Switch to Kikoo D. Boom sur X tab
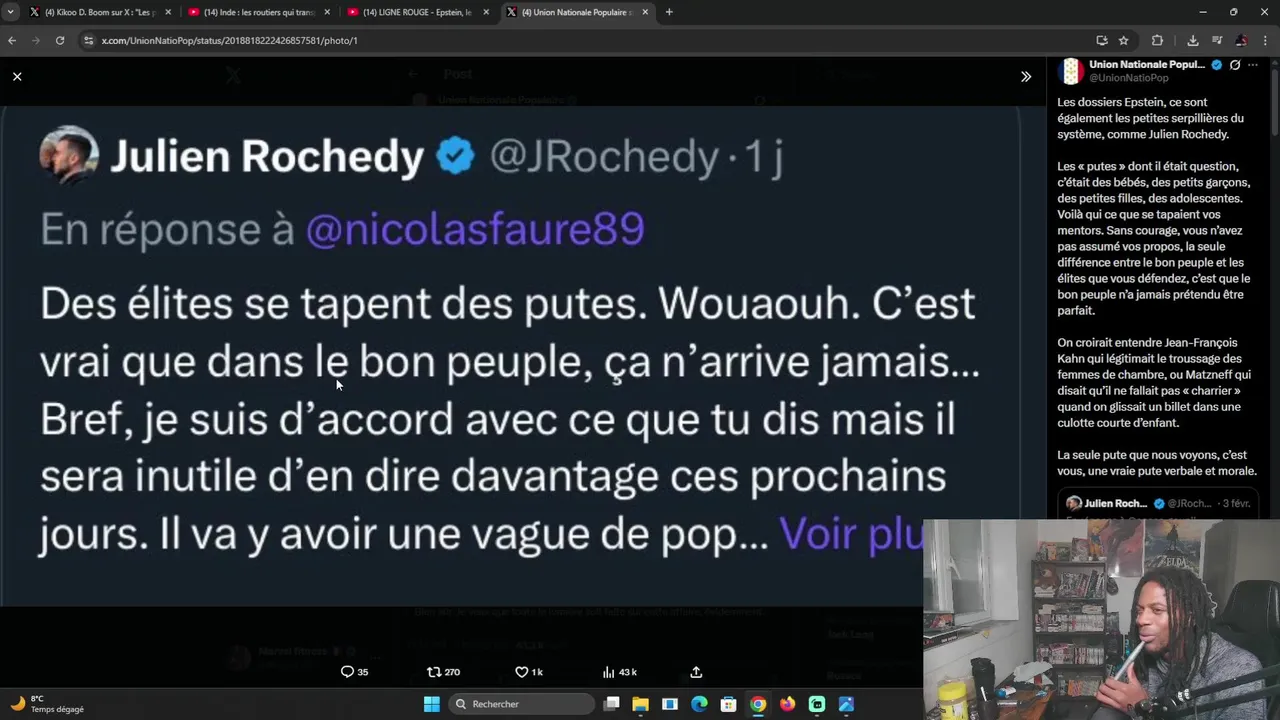 [100, 12]
